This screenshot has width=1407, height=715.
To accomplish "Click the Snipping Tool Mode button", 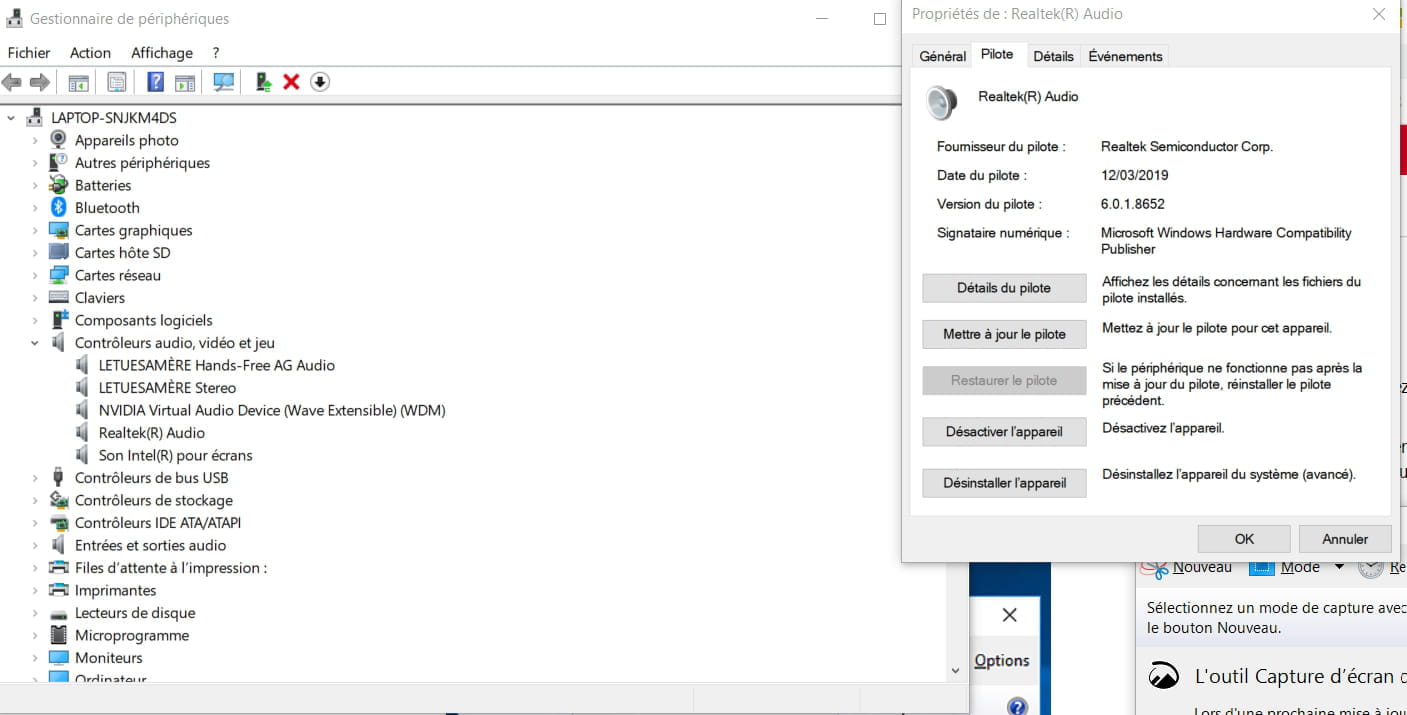I will coord(1287,567).
